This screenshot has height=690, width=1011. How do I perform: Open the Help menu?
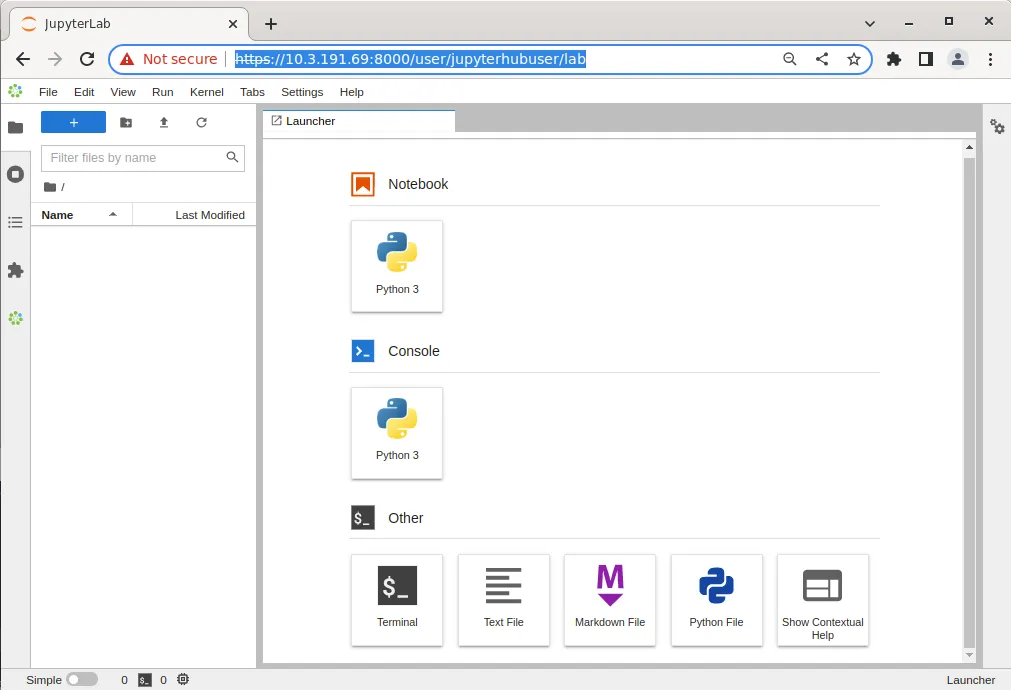tap(351, 92)
